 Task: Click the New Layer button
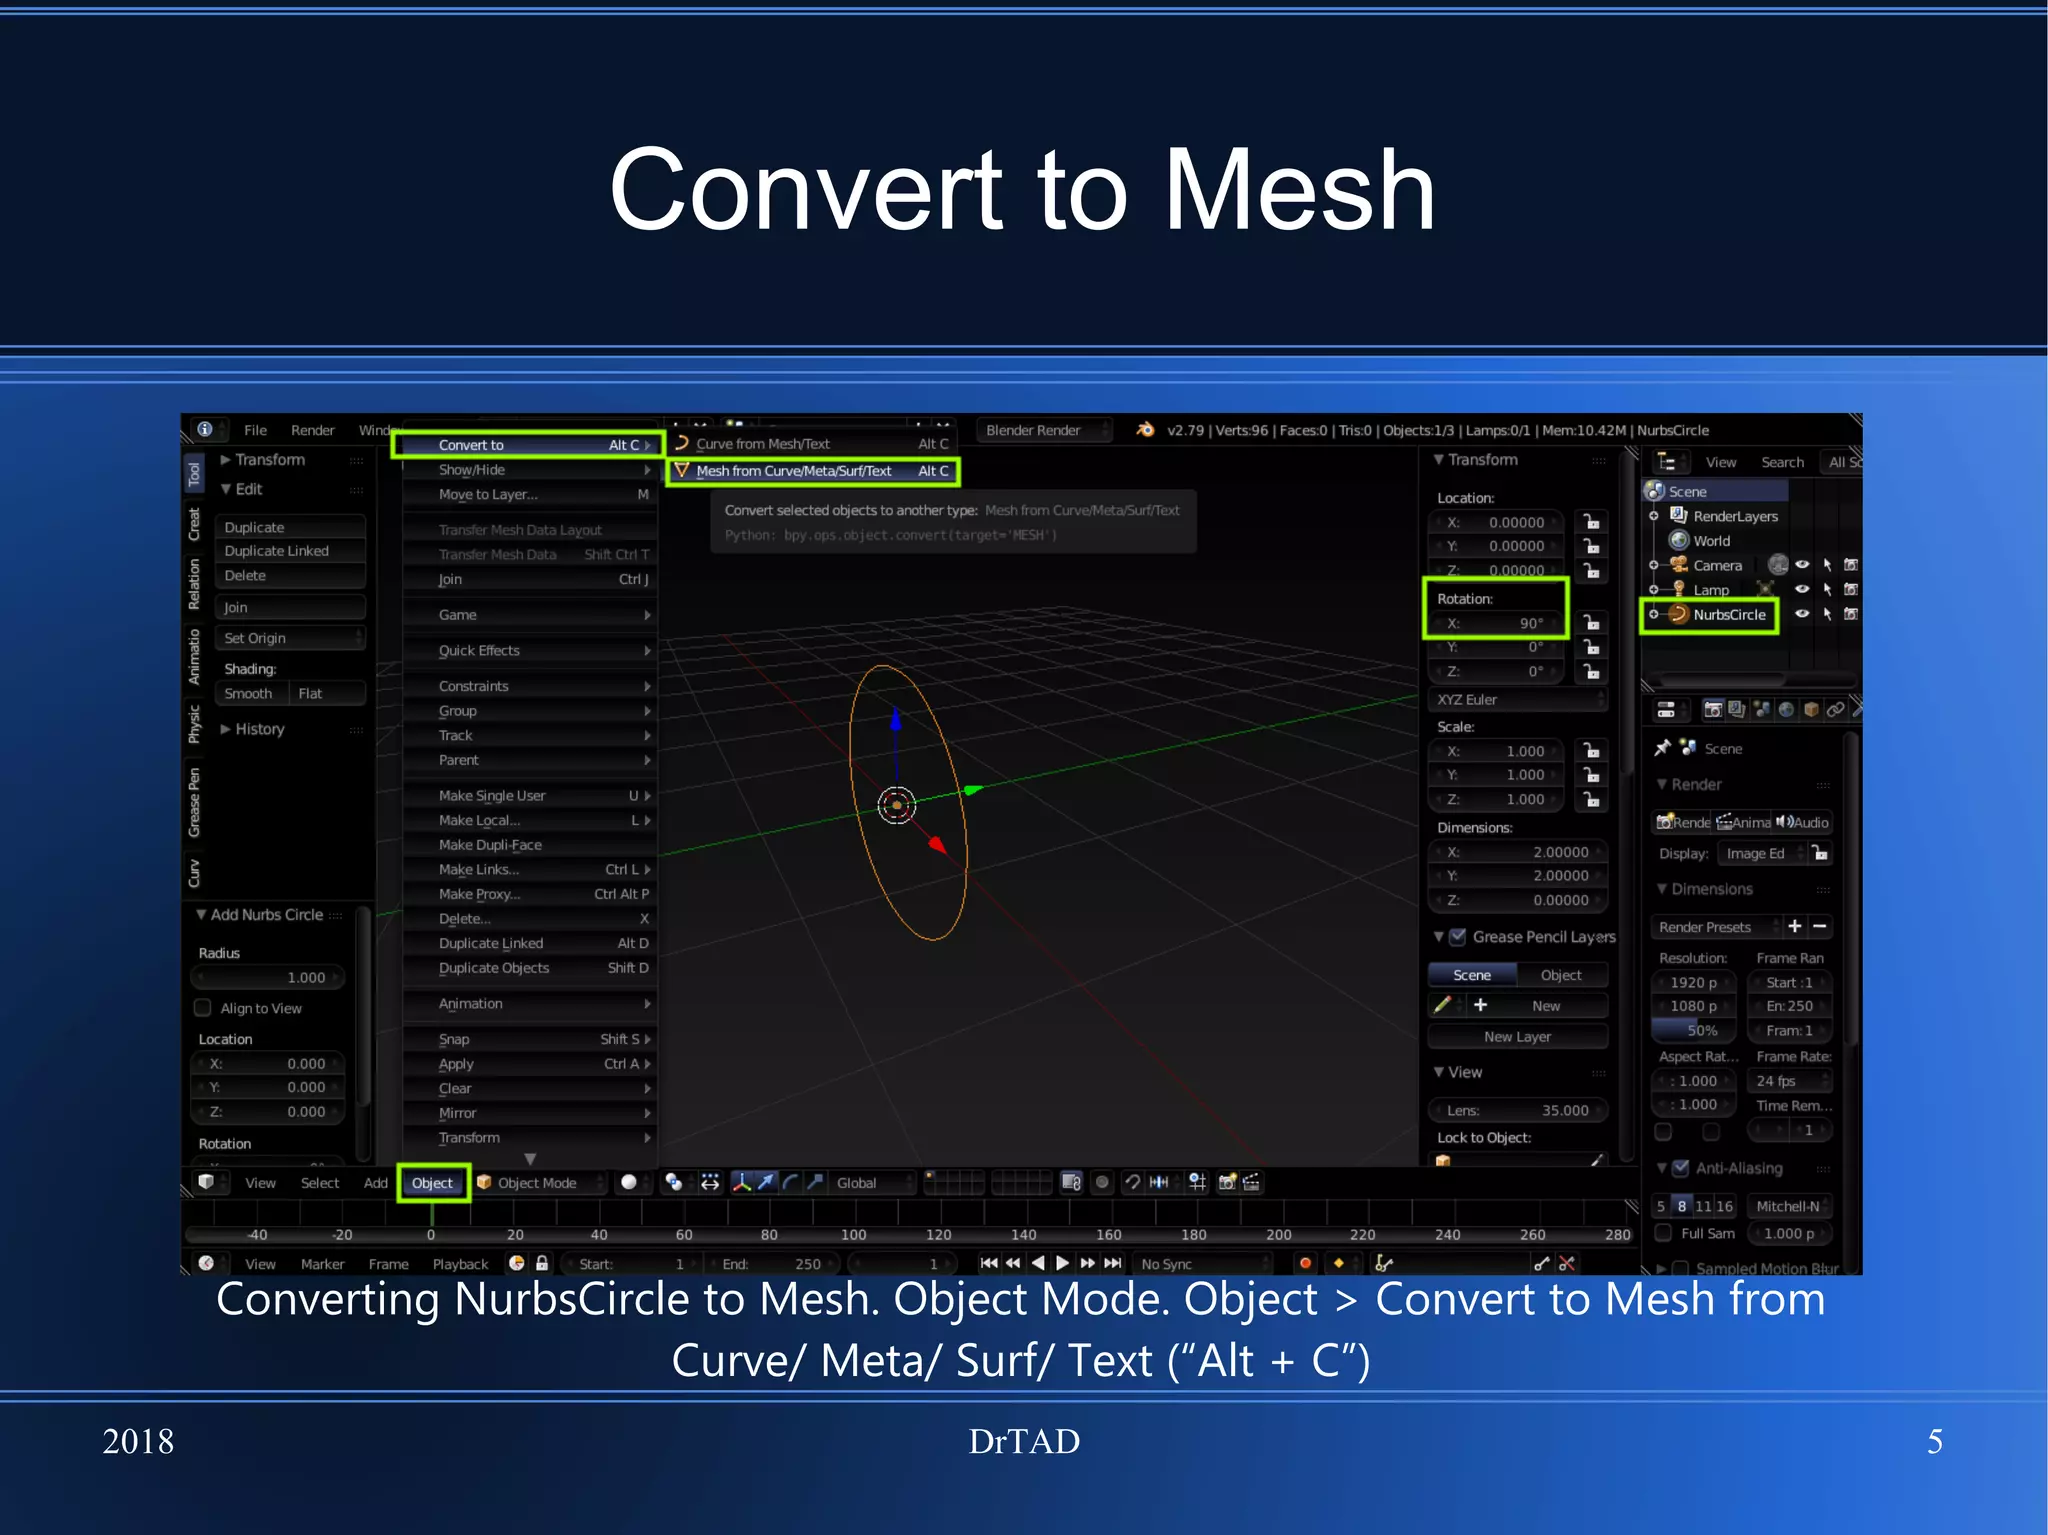point(1518,1037)
